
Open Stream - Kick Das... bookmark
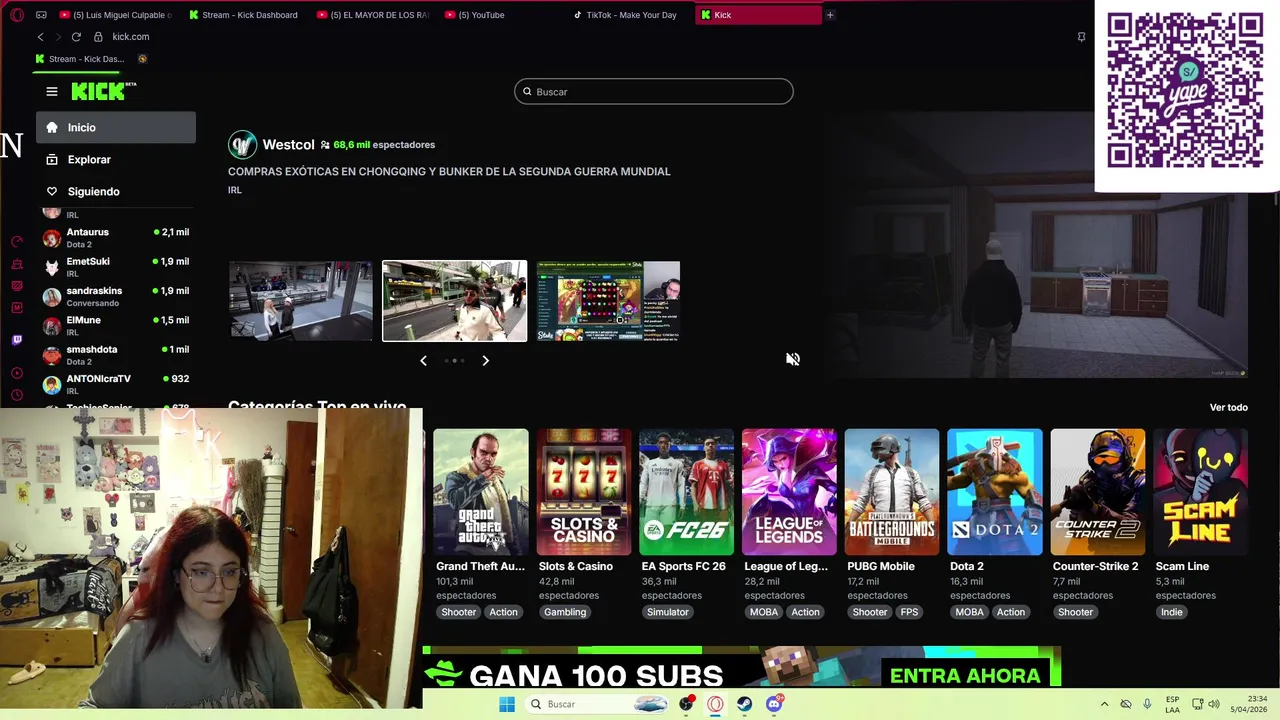78,59
